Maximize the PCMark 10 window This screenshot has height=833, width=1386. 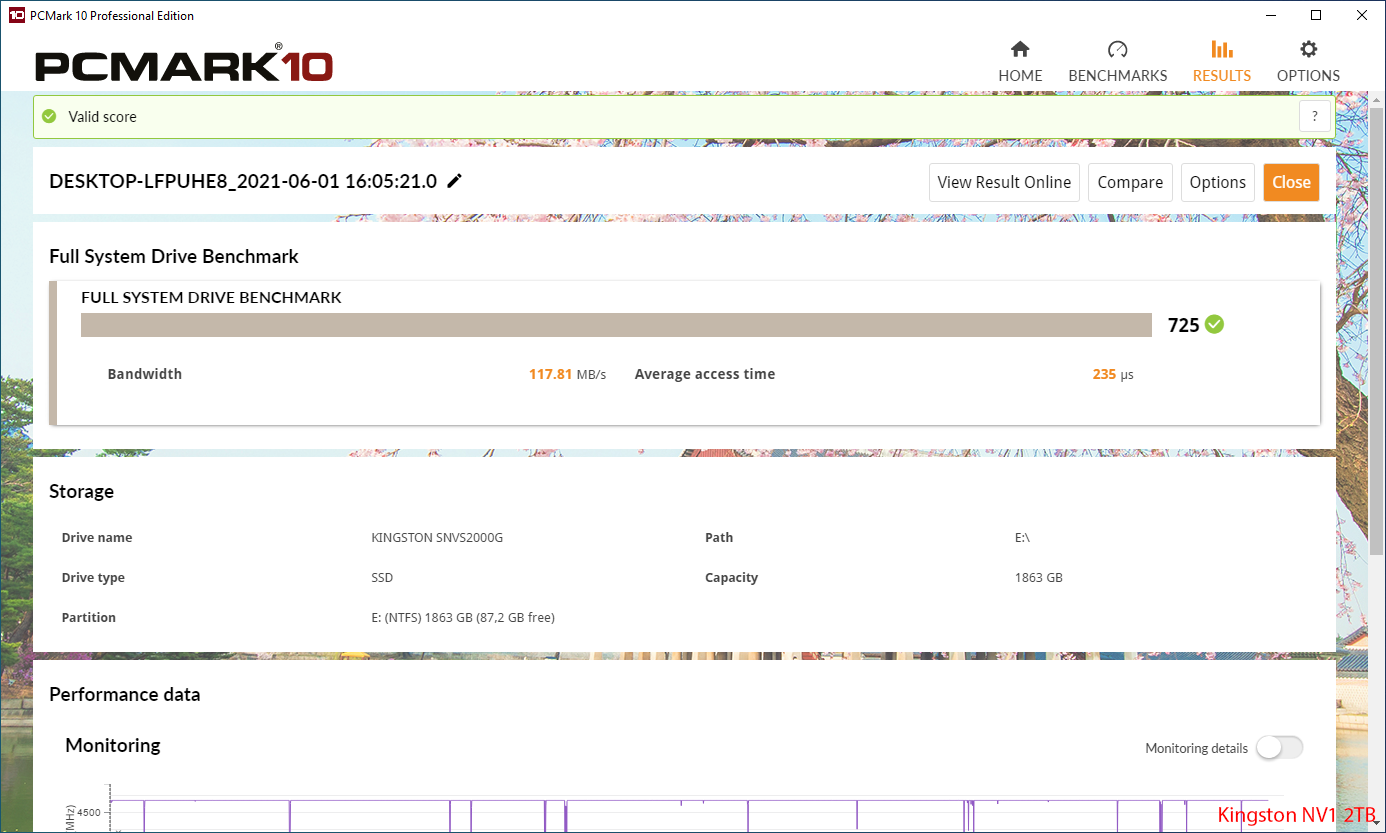[x=1316, y=15]
